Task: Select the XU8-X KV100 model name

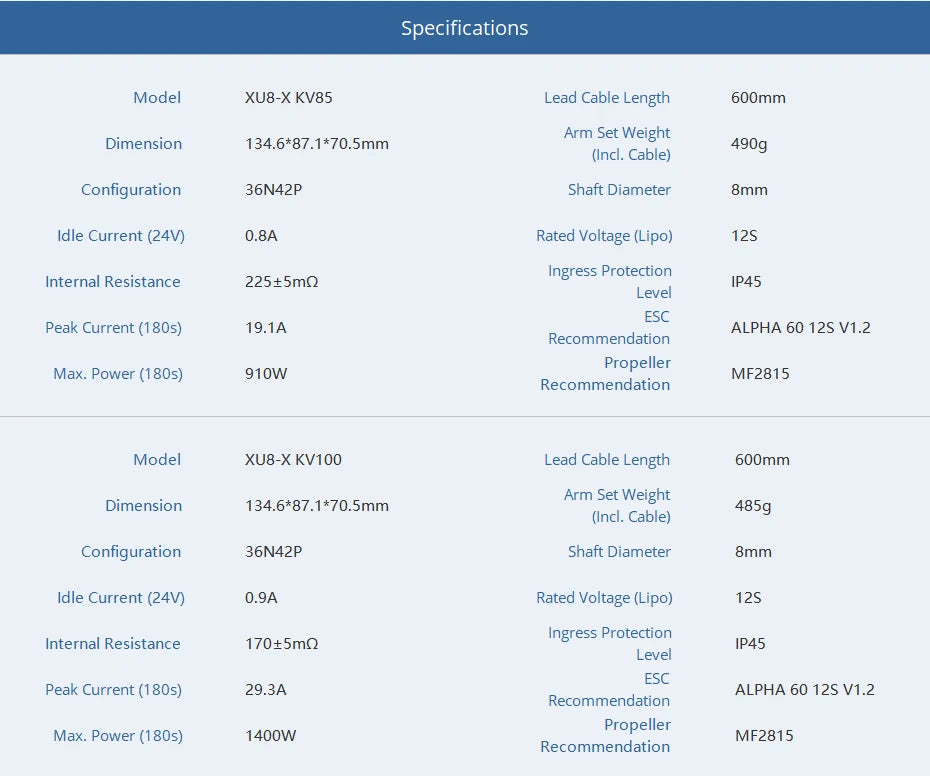Action: tap(293, 460)
